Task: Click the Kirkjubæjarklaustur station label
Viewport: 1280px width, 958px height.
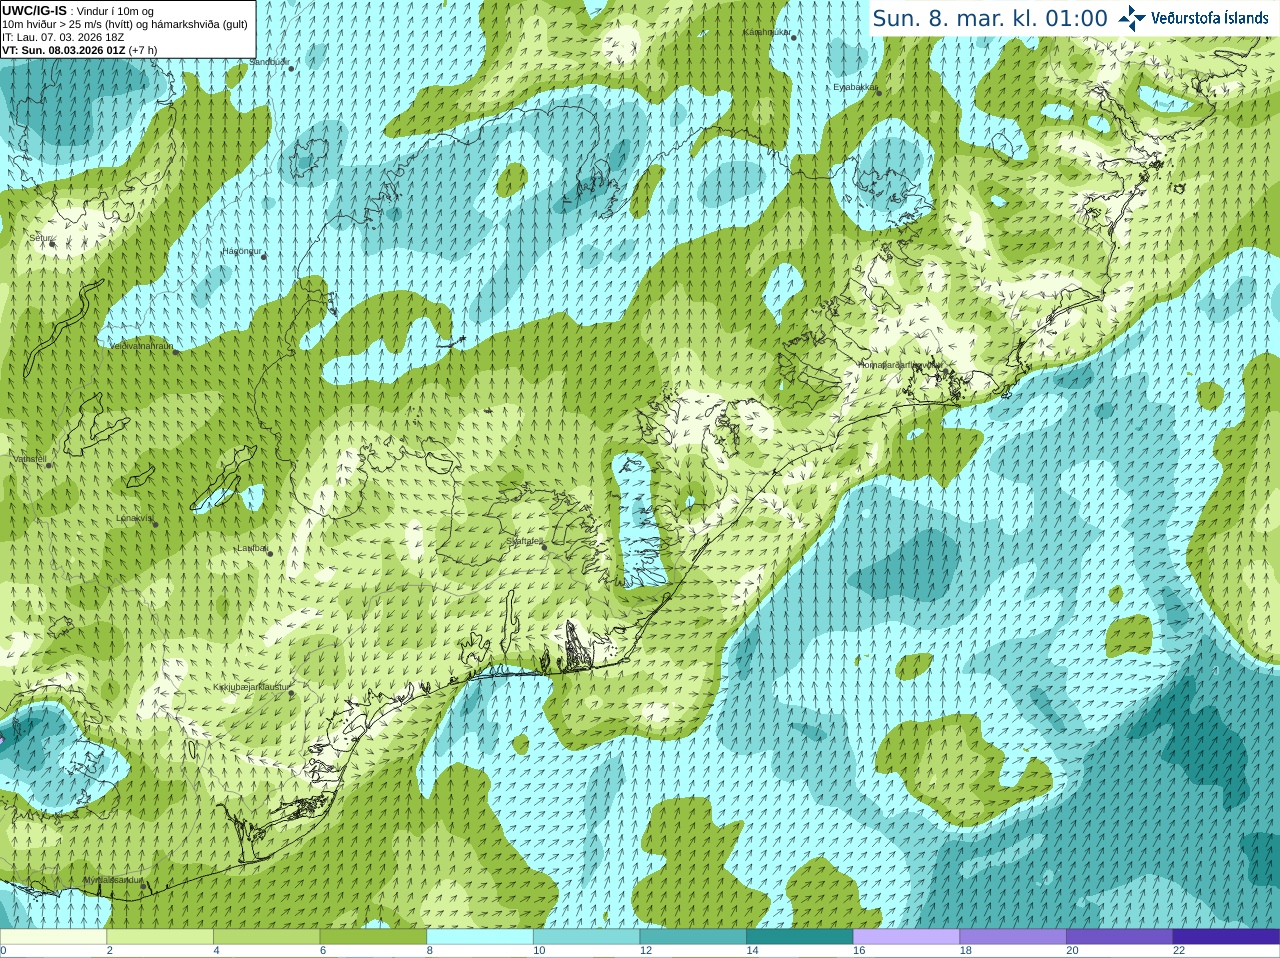Action: point(251,687)
